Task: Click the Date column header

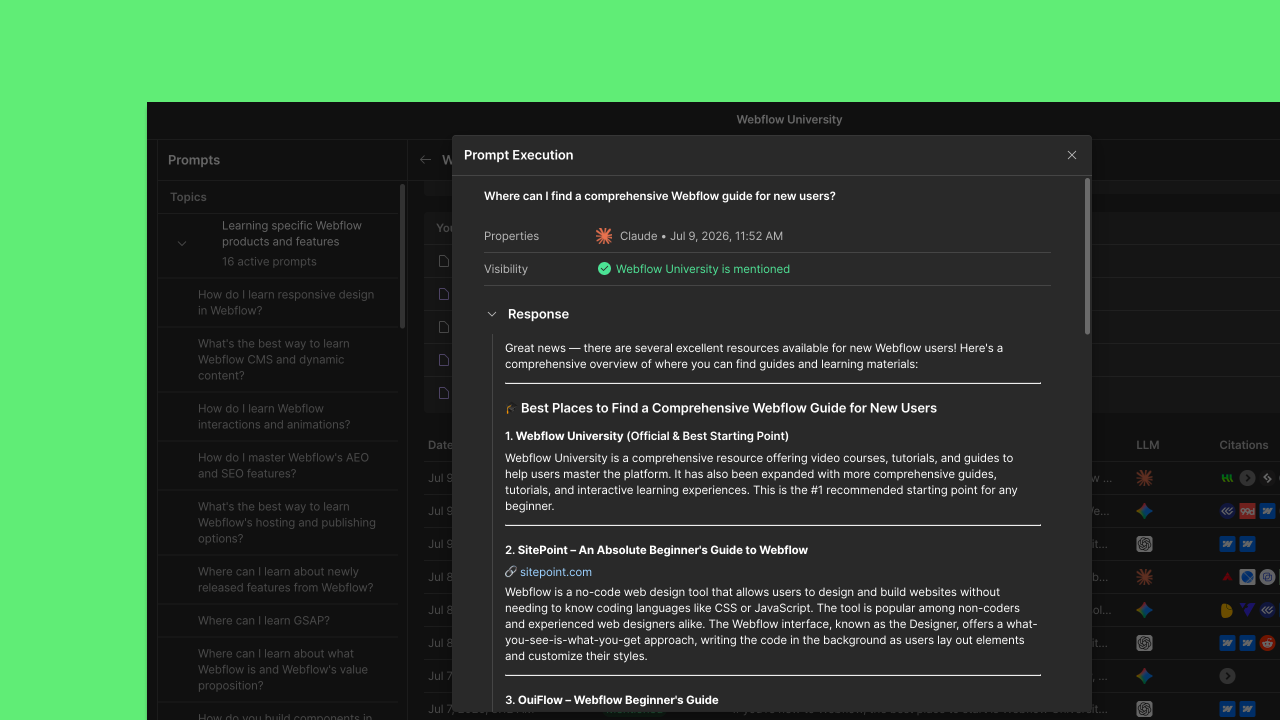Action: pos(440,445)
